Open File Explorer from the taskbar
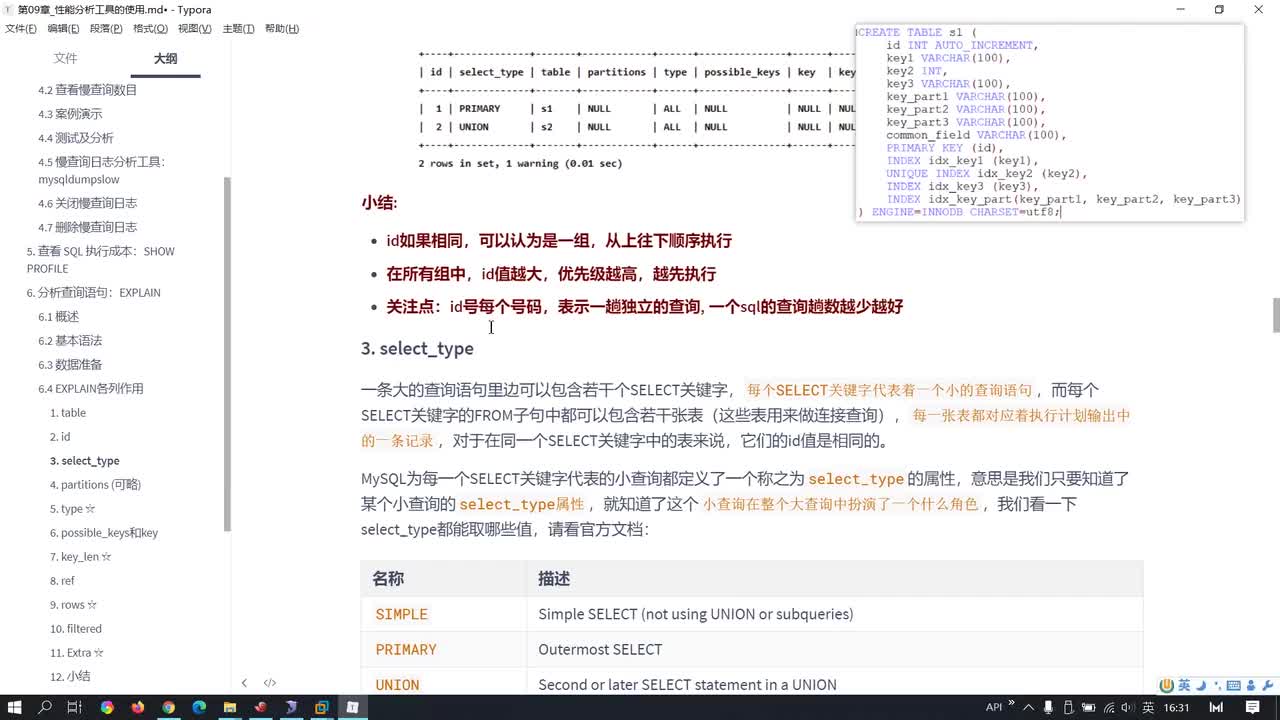Viewport: 1280px width, 720px height. point(230,707)
